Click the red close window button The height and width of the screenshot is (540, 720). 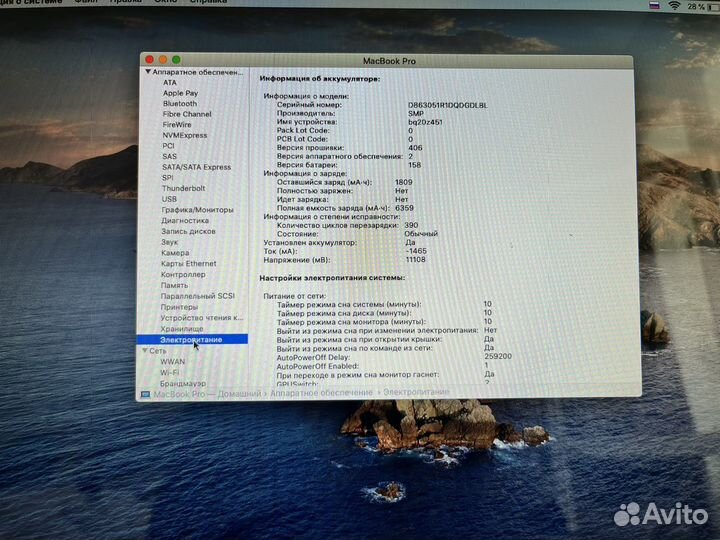150,60
